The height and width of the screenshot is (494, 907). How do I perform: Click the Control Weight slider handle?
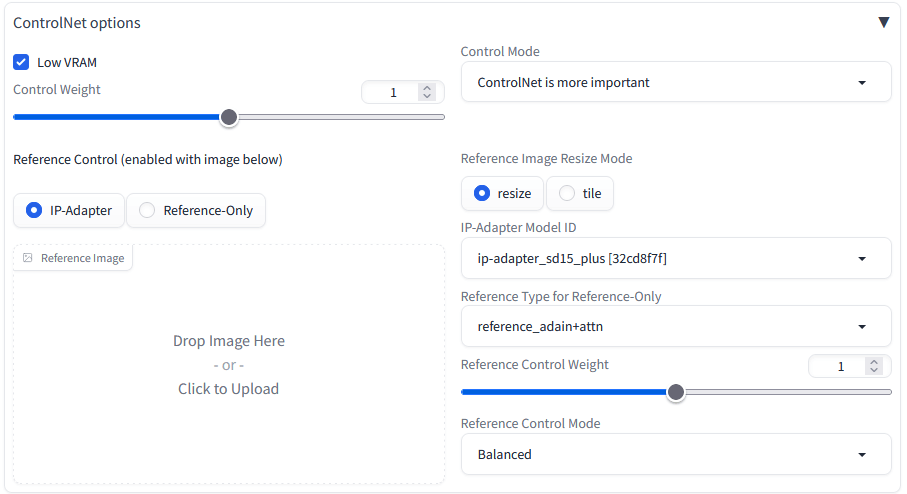(x=229, y=117)
